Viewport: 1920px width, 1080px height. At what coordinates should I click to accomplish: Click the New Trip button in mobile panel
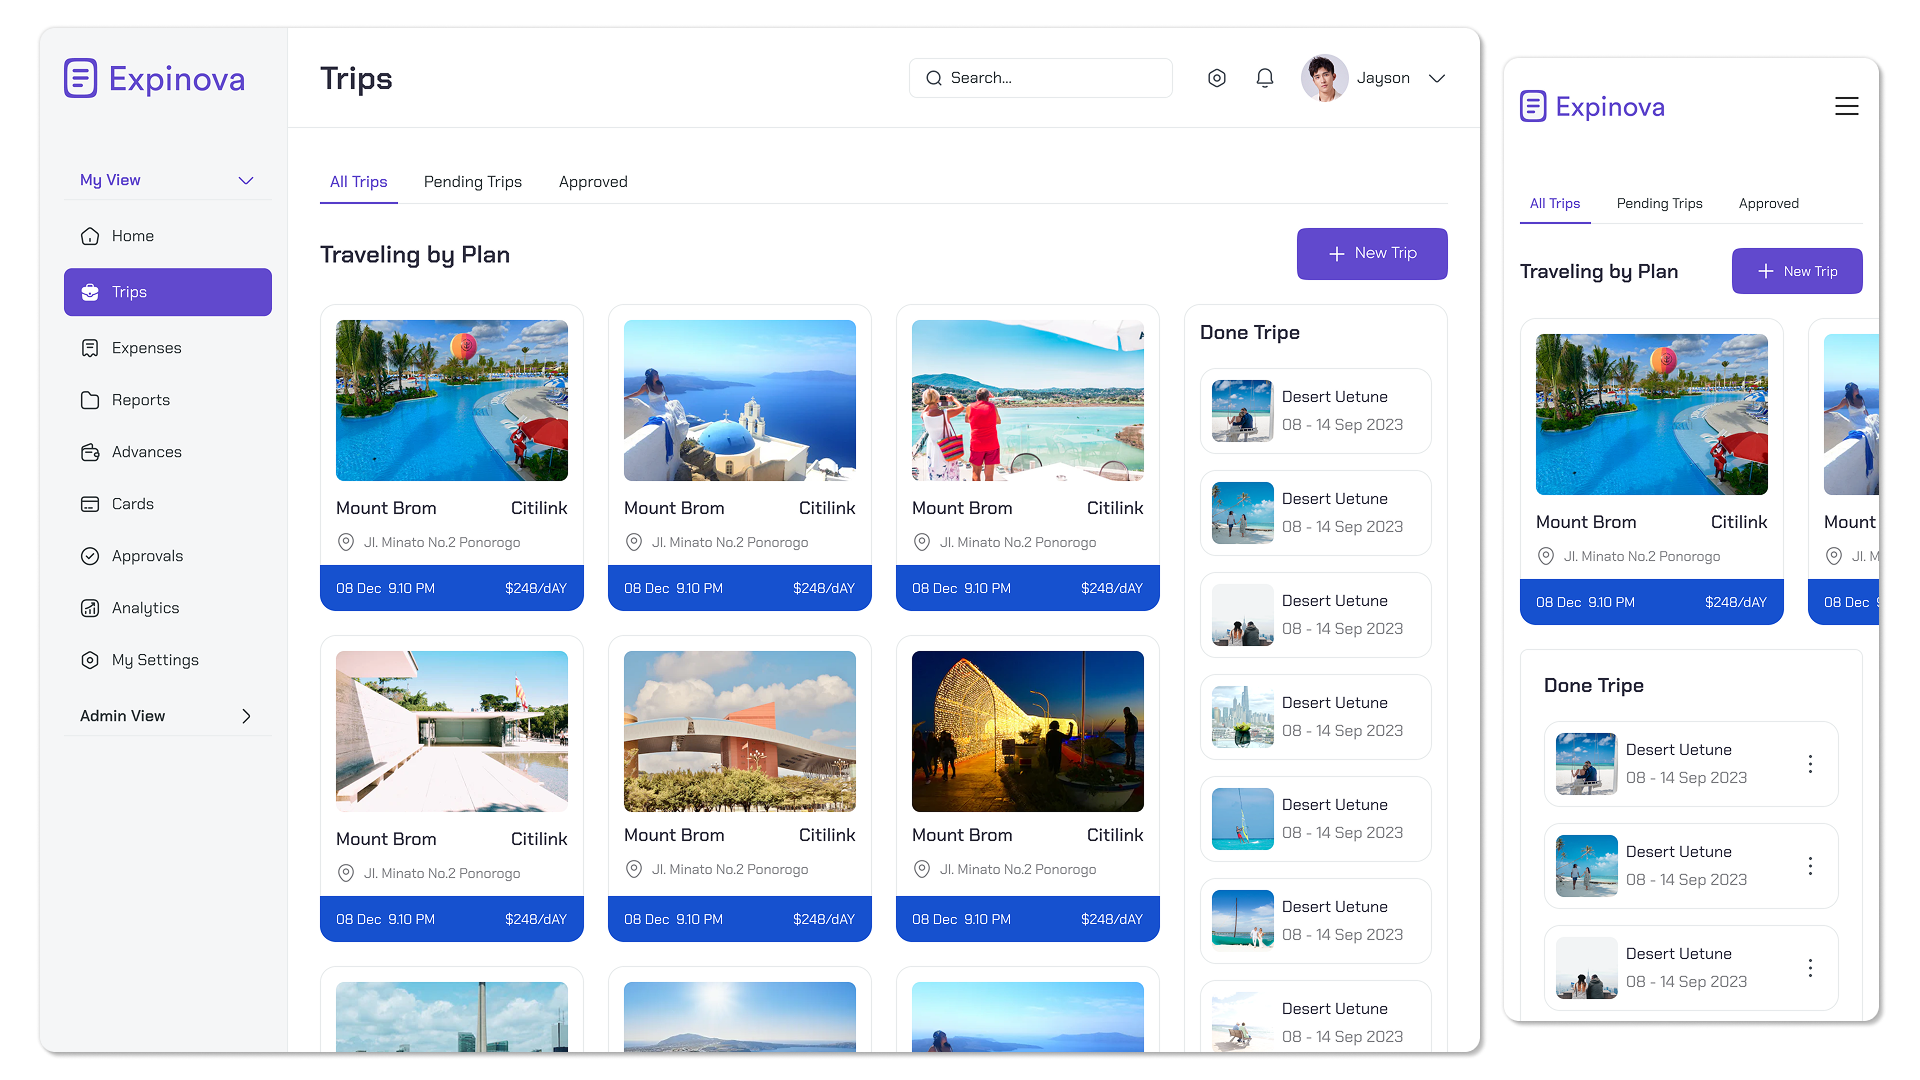(1797, 271)
